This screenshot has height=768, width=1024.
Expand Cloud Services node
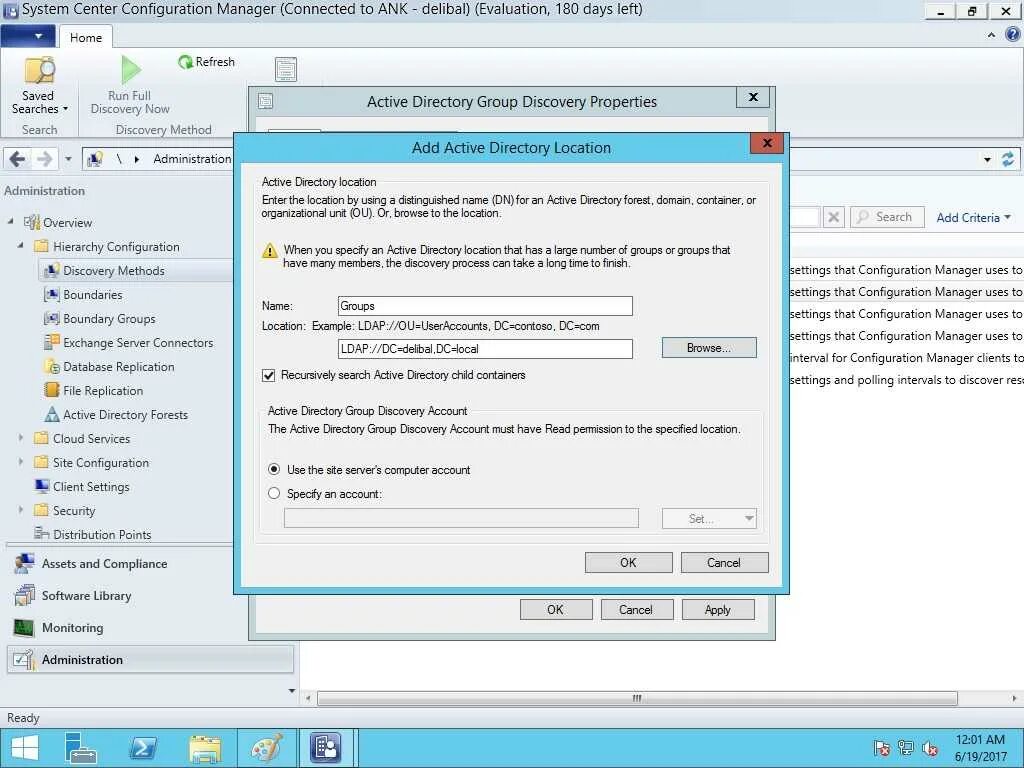click(x=21, y=438)
